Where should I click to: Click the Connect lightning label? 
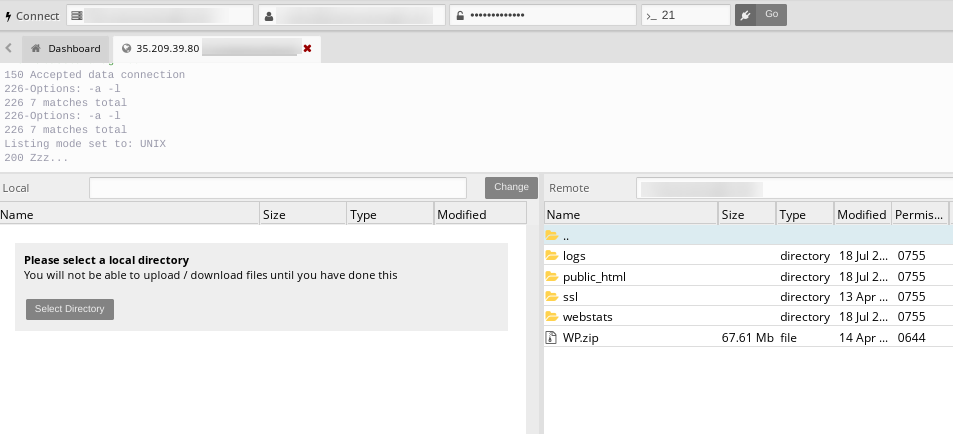32,16
